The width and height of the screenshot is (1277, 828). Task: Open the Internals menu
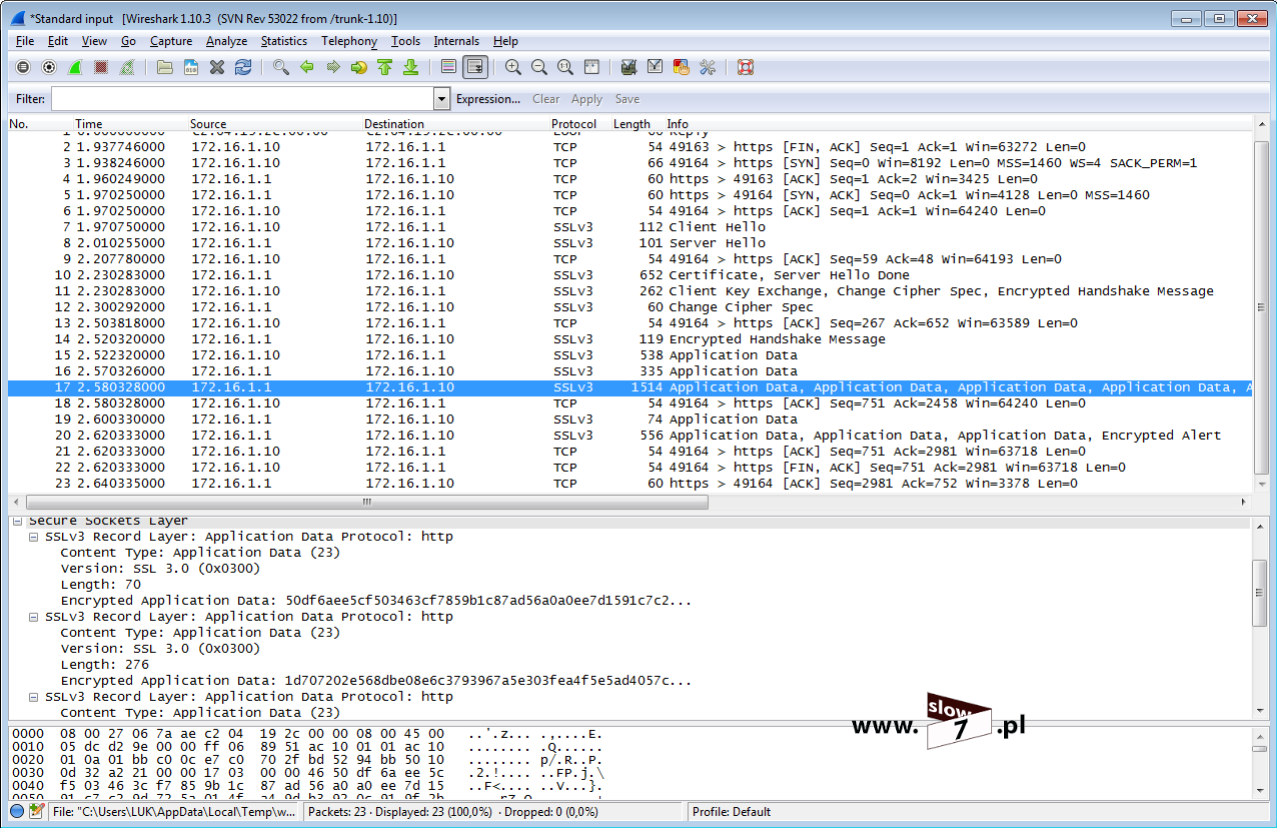456,41
